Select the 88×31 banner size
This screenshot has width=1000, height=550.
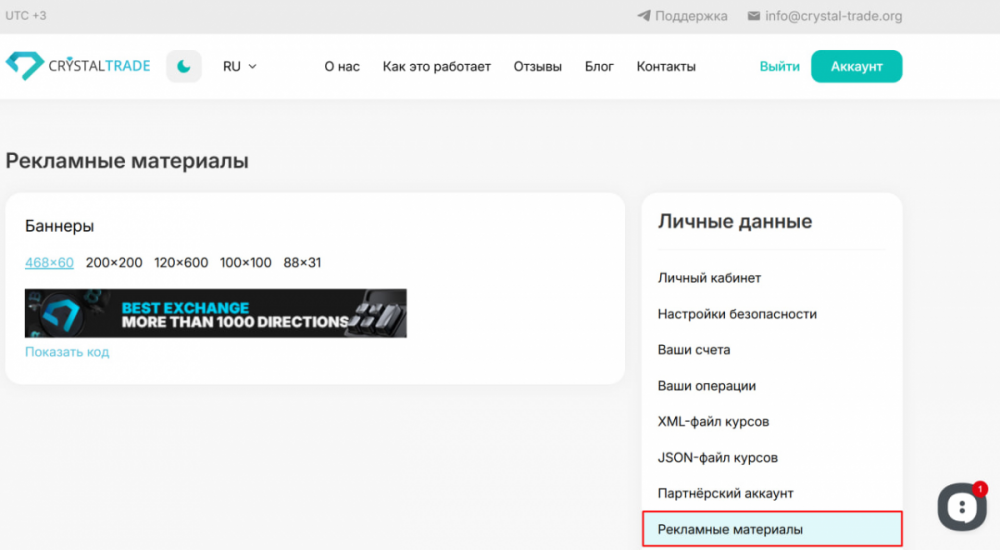point(302,263)
